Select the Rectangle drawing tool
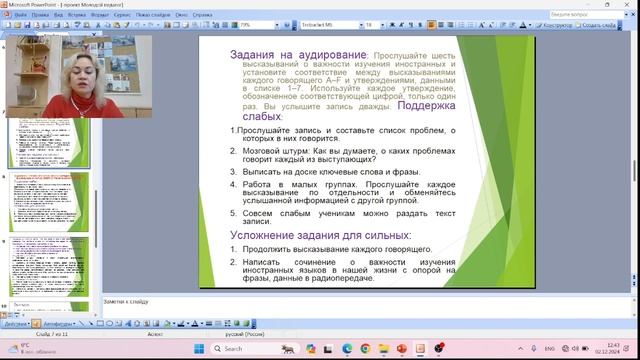The image size is (640, 360). tap(100, 324)
